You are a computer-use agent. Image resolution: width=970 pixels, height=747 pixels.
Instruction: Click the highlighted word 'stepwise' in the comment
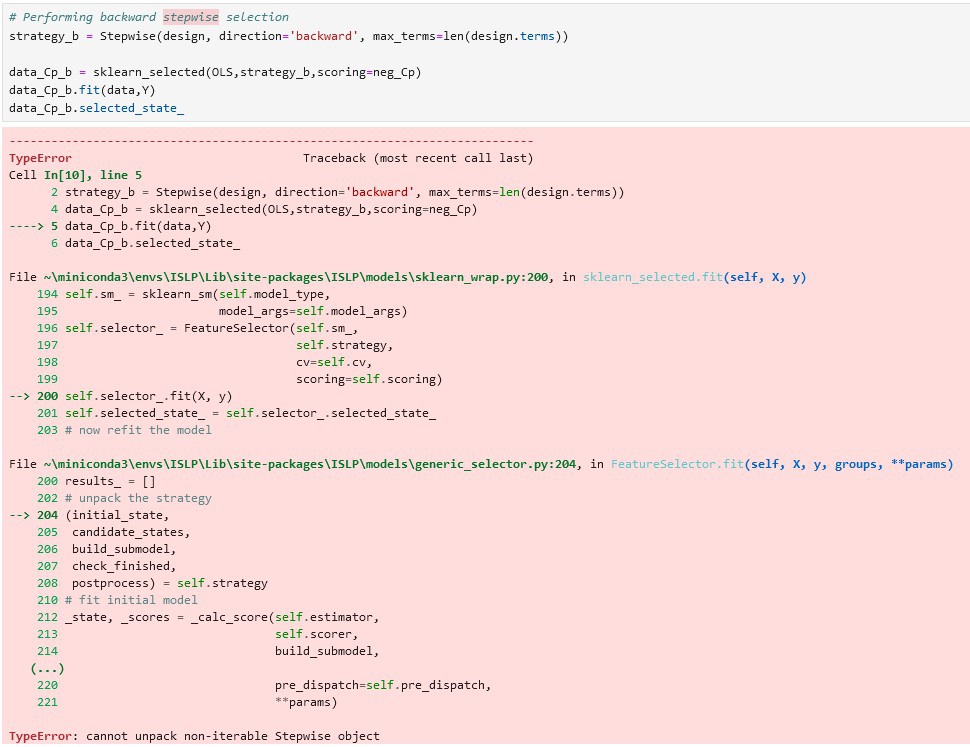tap(190, 17)
